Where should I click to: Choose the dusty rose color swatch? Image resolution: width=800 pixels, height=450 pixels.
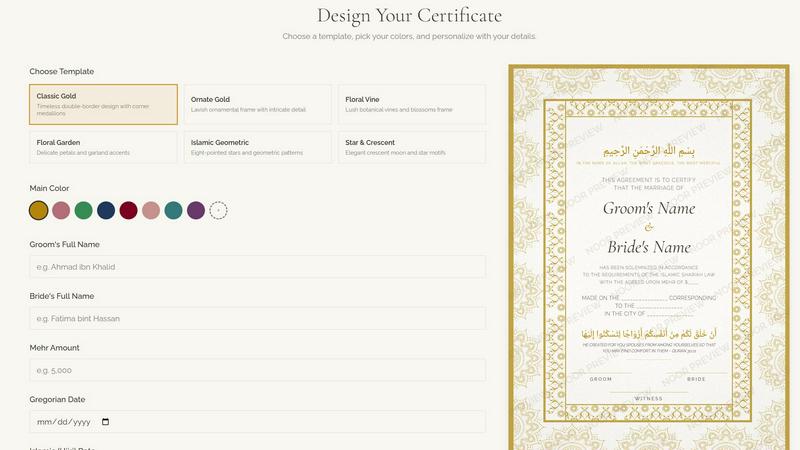point(61,210)
